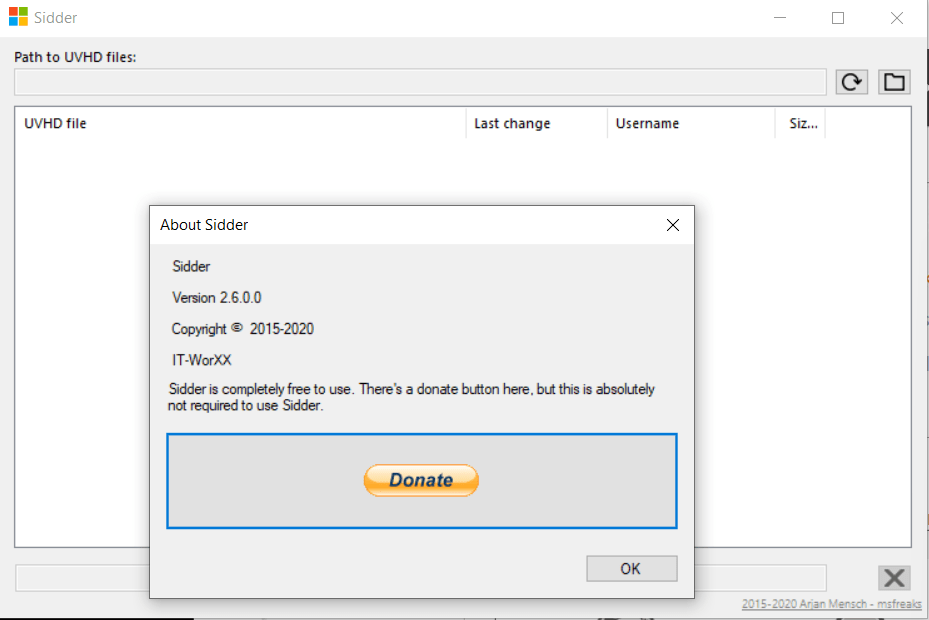Confirm the dialog with OK

tap(632, 568)
